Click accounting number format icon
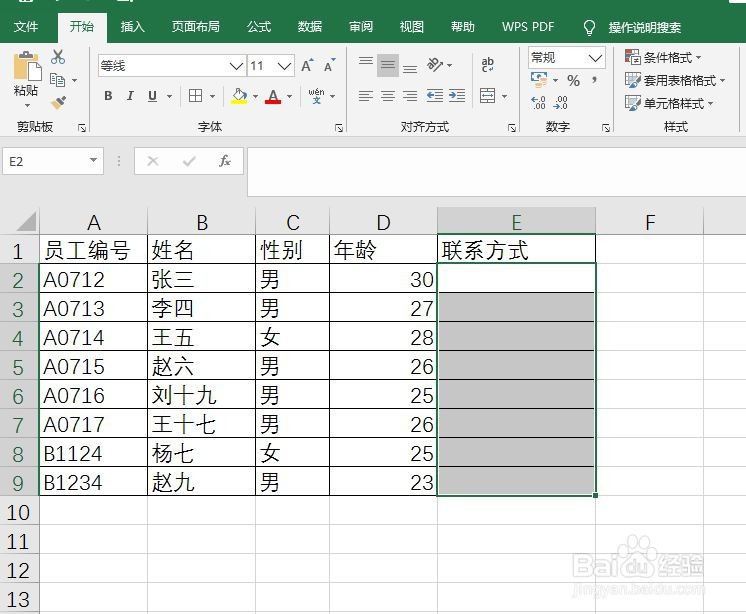Screen dimensions: 746x614 pyautogui.click(x=539, y=80)
